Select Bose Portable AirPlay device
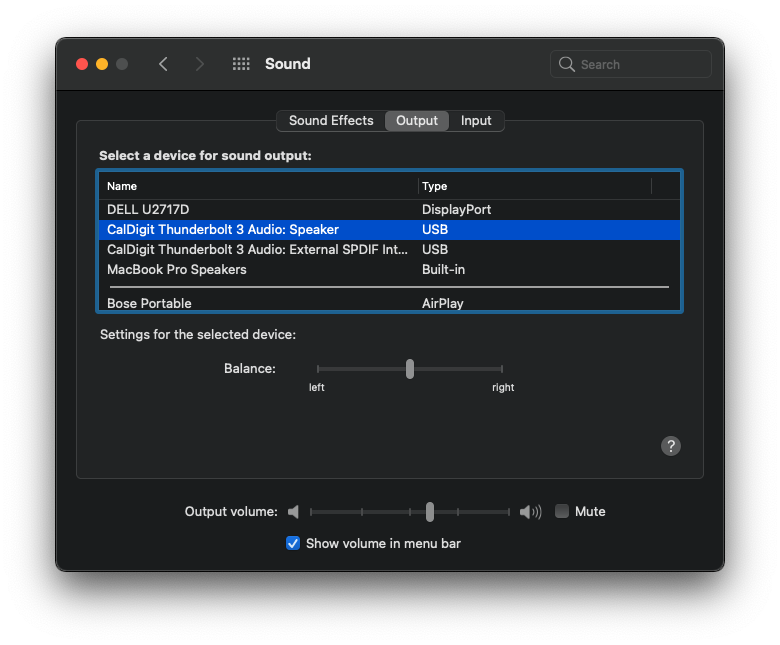This screenshot has width=780, height=645. (x=149, y=303)
